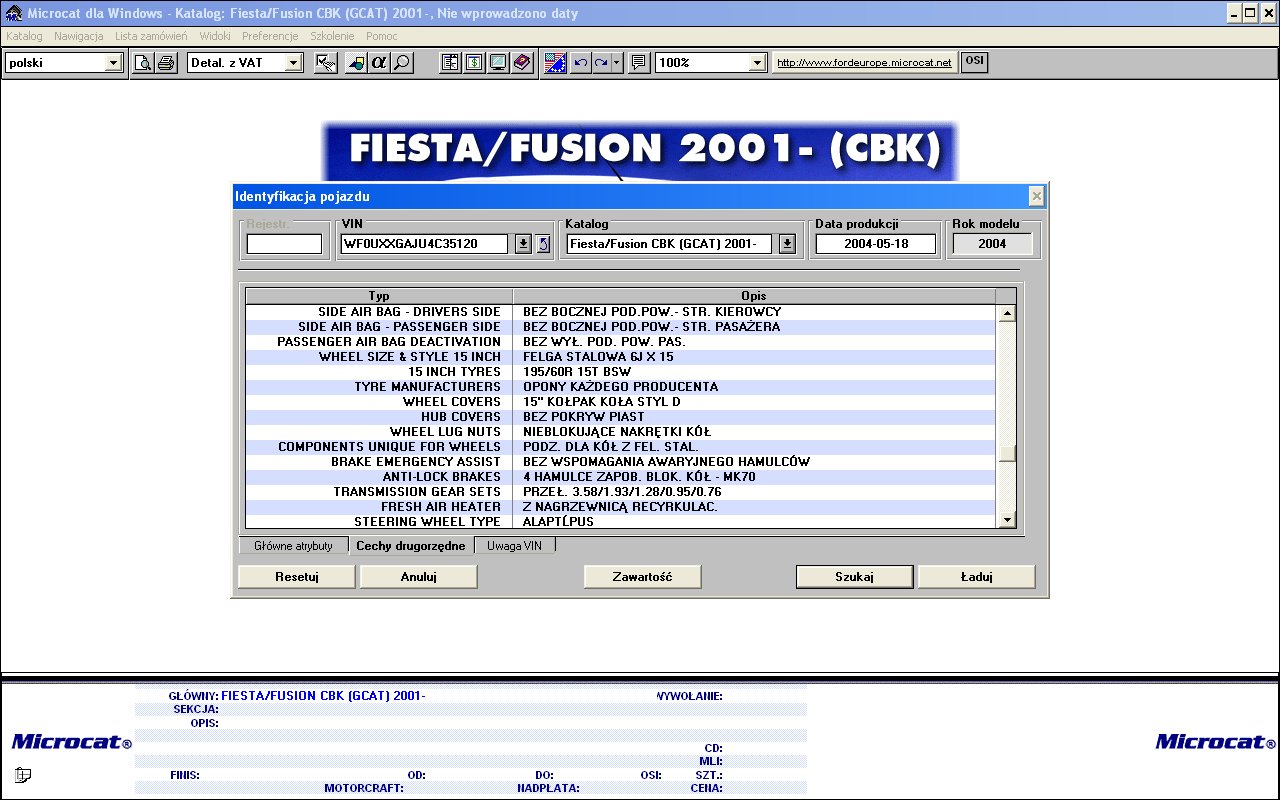The image size is (1280, 800).
Task: Open the Pomoc menu
Action: (x=382, y=36)
